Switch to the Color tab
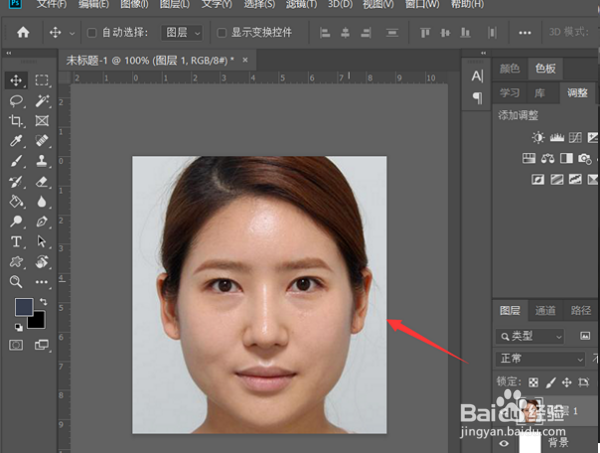Viewport: 600px width, 453px height. [509, 68]
